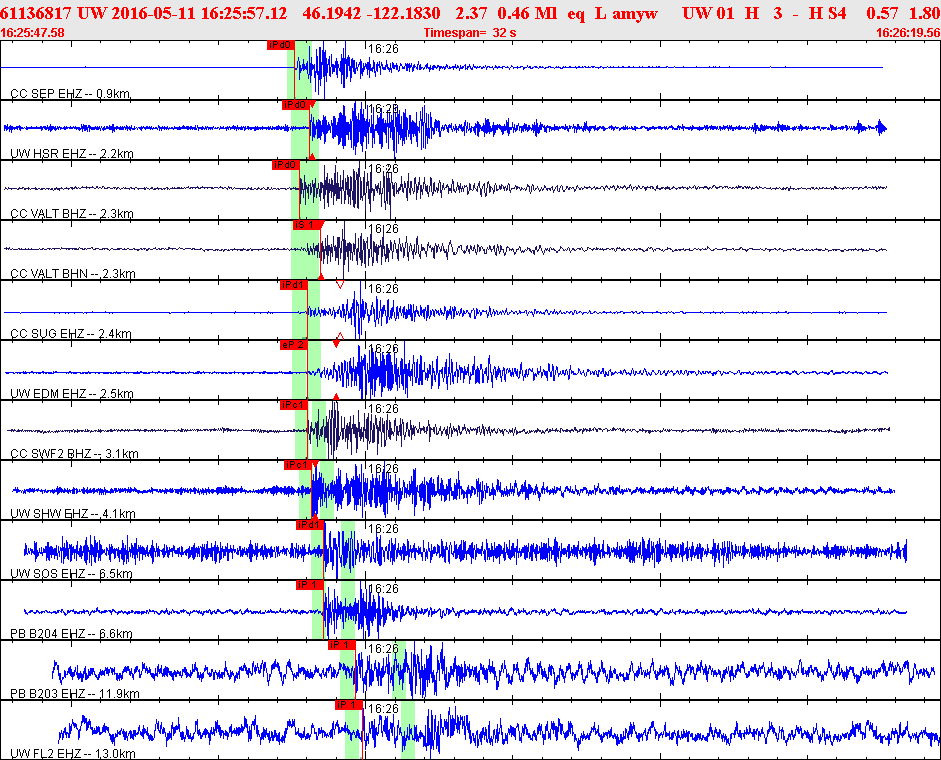Click the 16:26 time mark on SEP trace

(383, 48)
